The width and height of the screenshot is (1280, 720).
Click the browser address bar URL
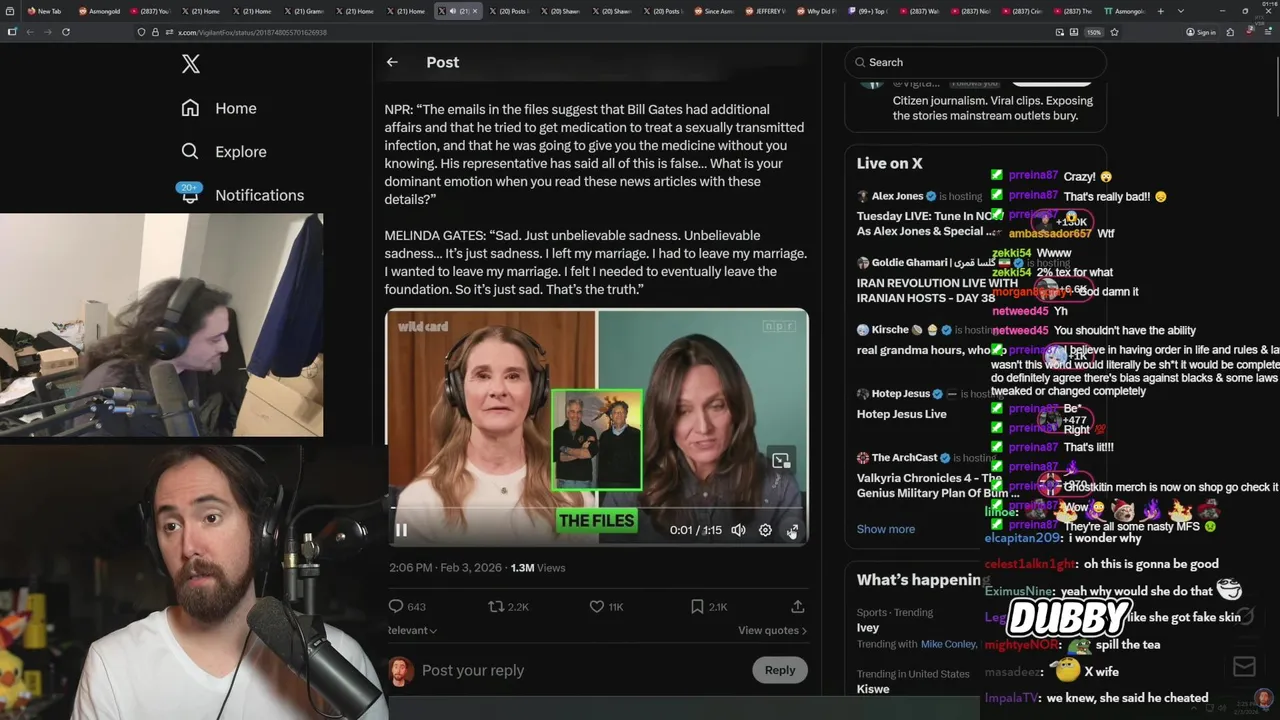coord(252,32)
